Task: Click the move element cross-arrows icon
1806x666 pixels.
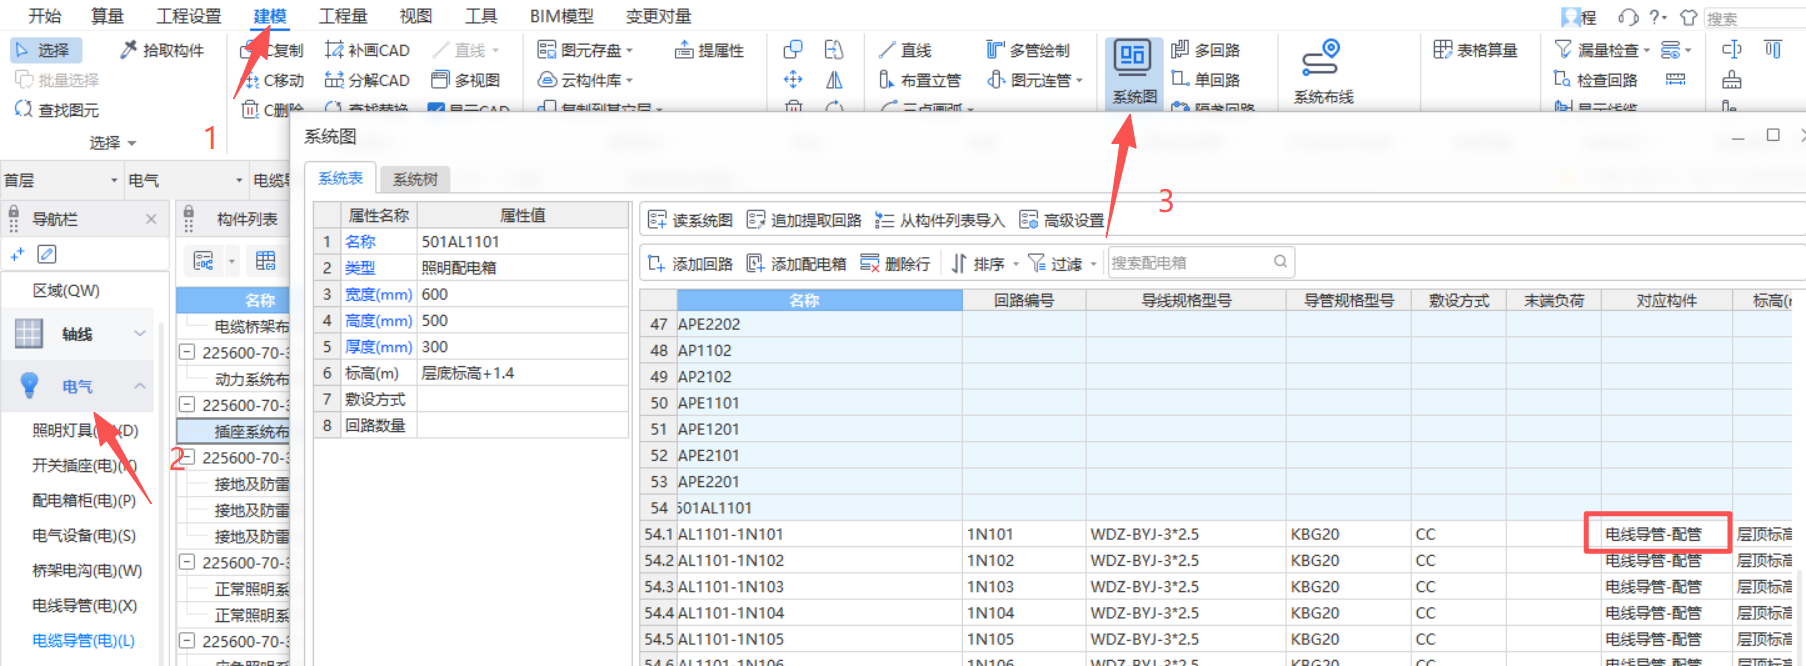Action: coord(793,80)
